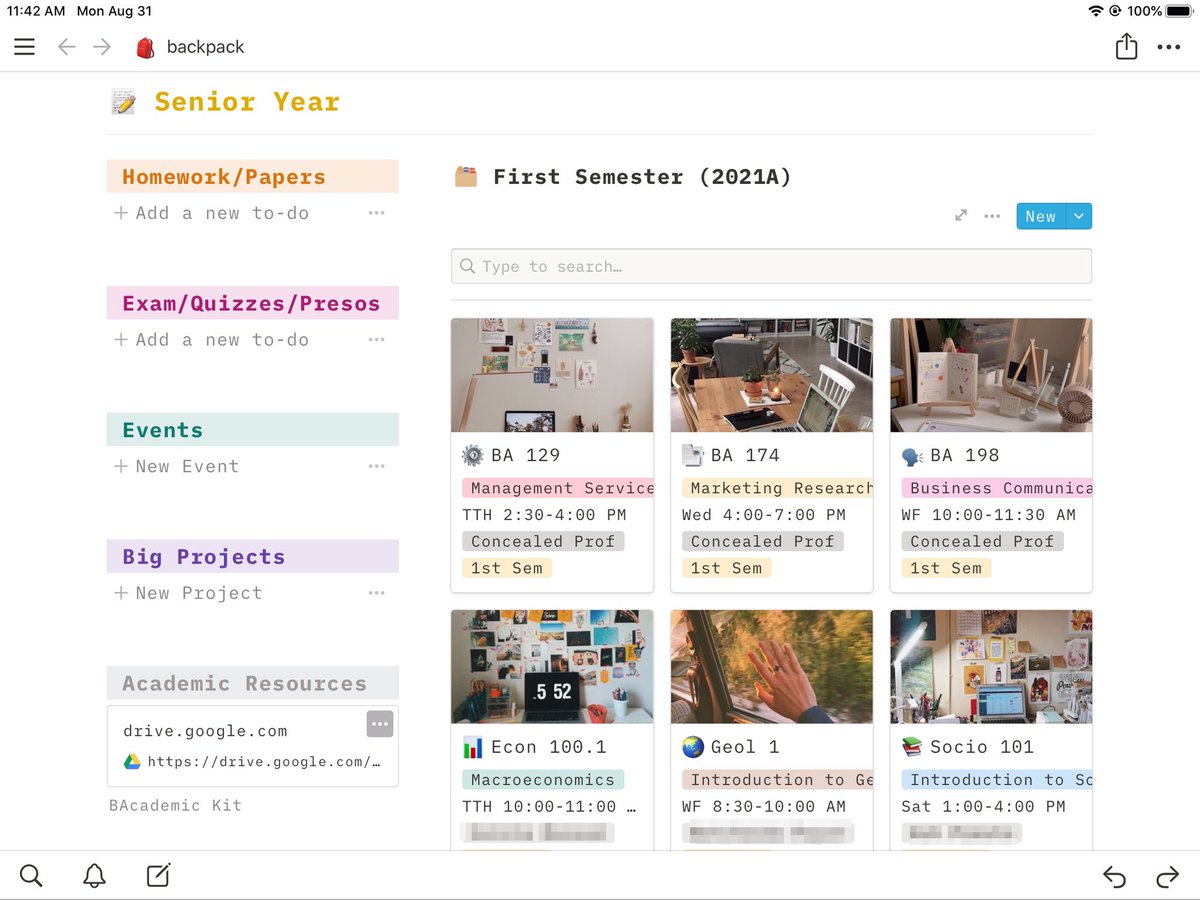Expand the database to full page

(961, 216)
